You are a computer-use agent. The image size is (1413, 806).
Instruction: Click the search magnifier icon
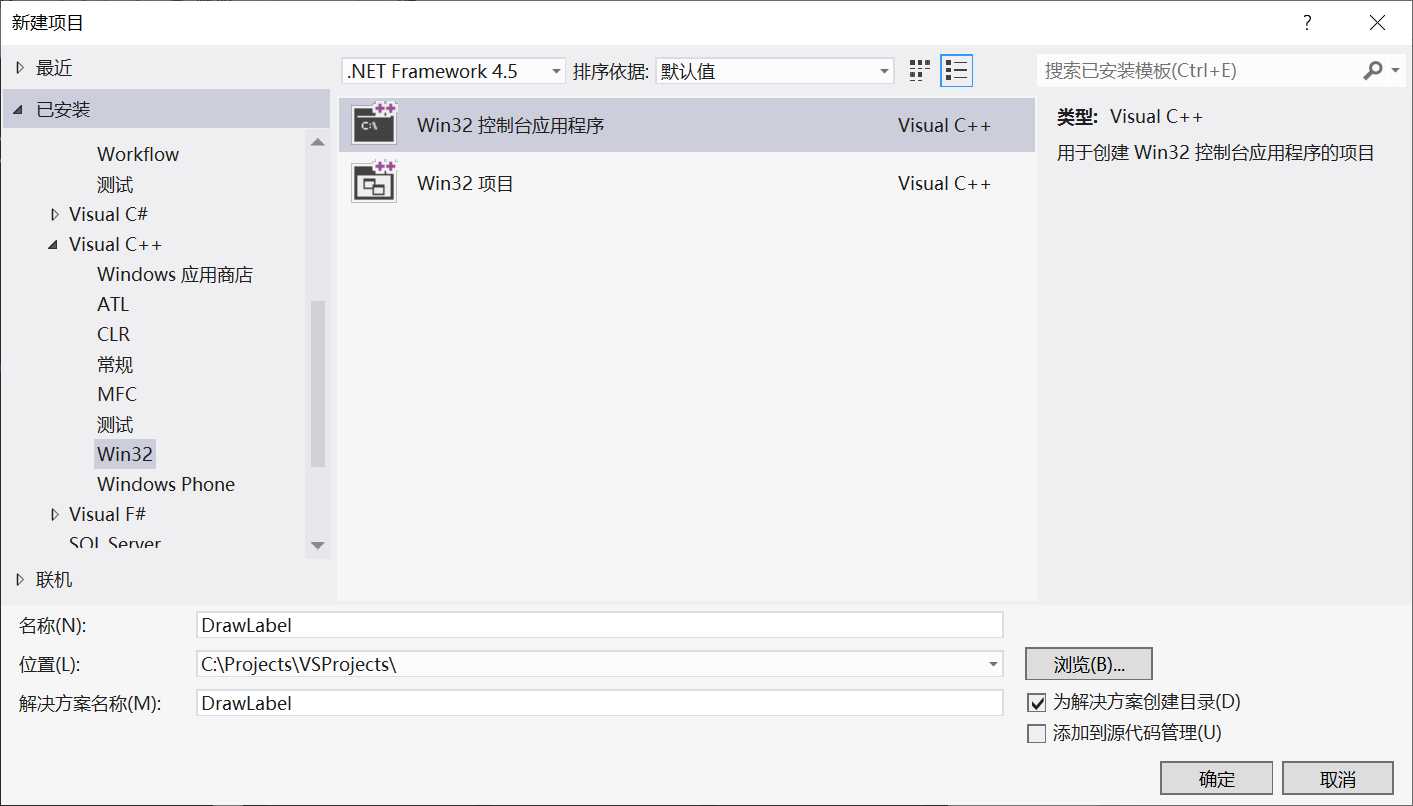pos(1373,70)
